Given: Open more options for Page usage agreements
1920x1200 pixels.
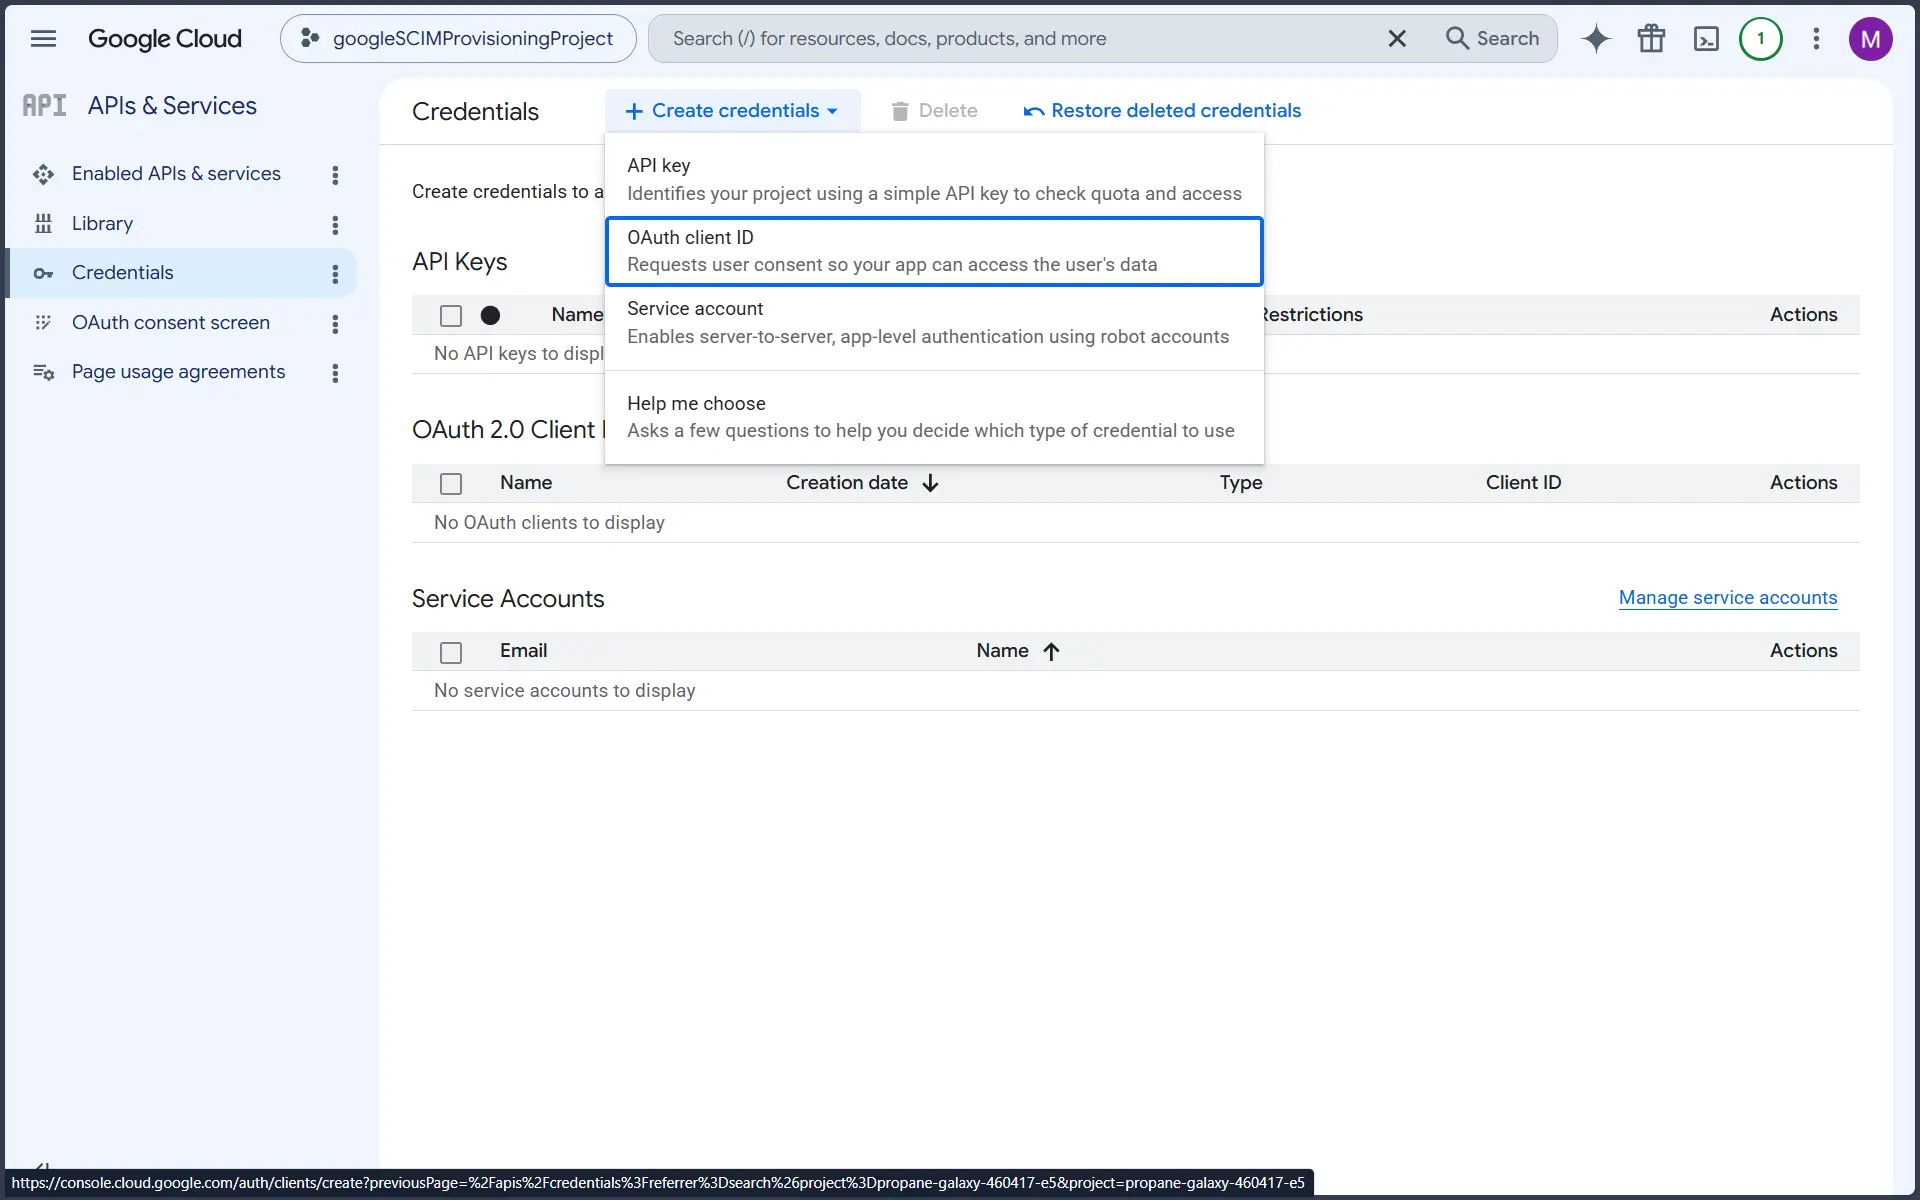Looking at the screenshot, I should tap(335, 373).
